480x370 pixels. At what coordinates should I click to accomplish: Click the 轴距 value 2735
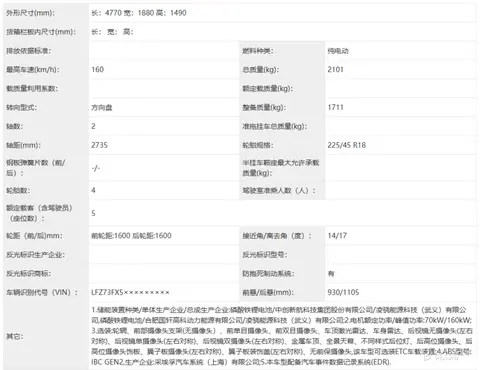[99, 145]
